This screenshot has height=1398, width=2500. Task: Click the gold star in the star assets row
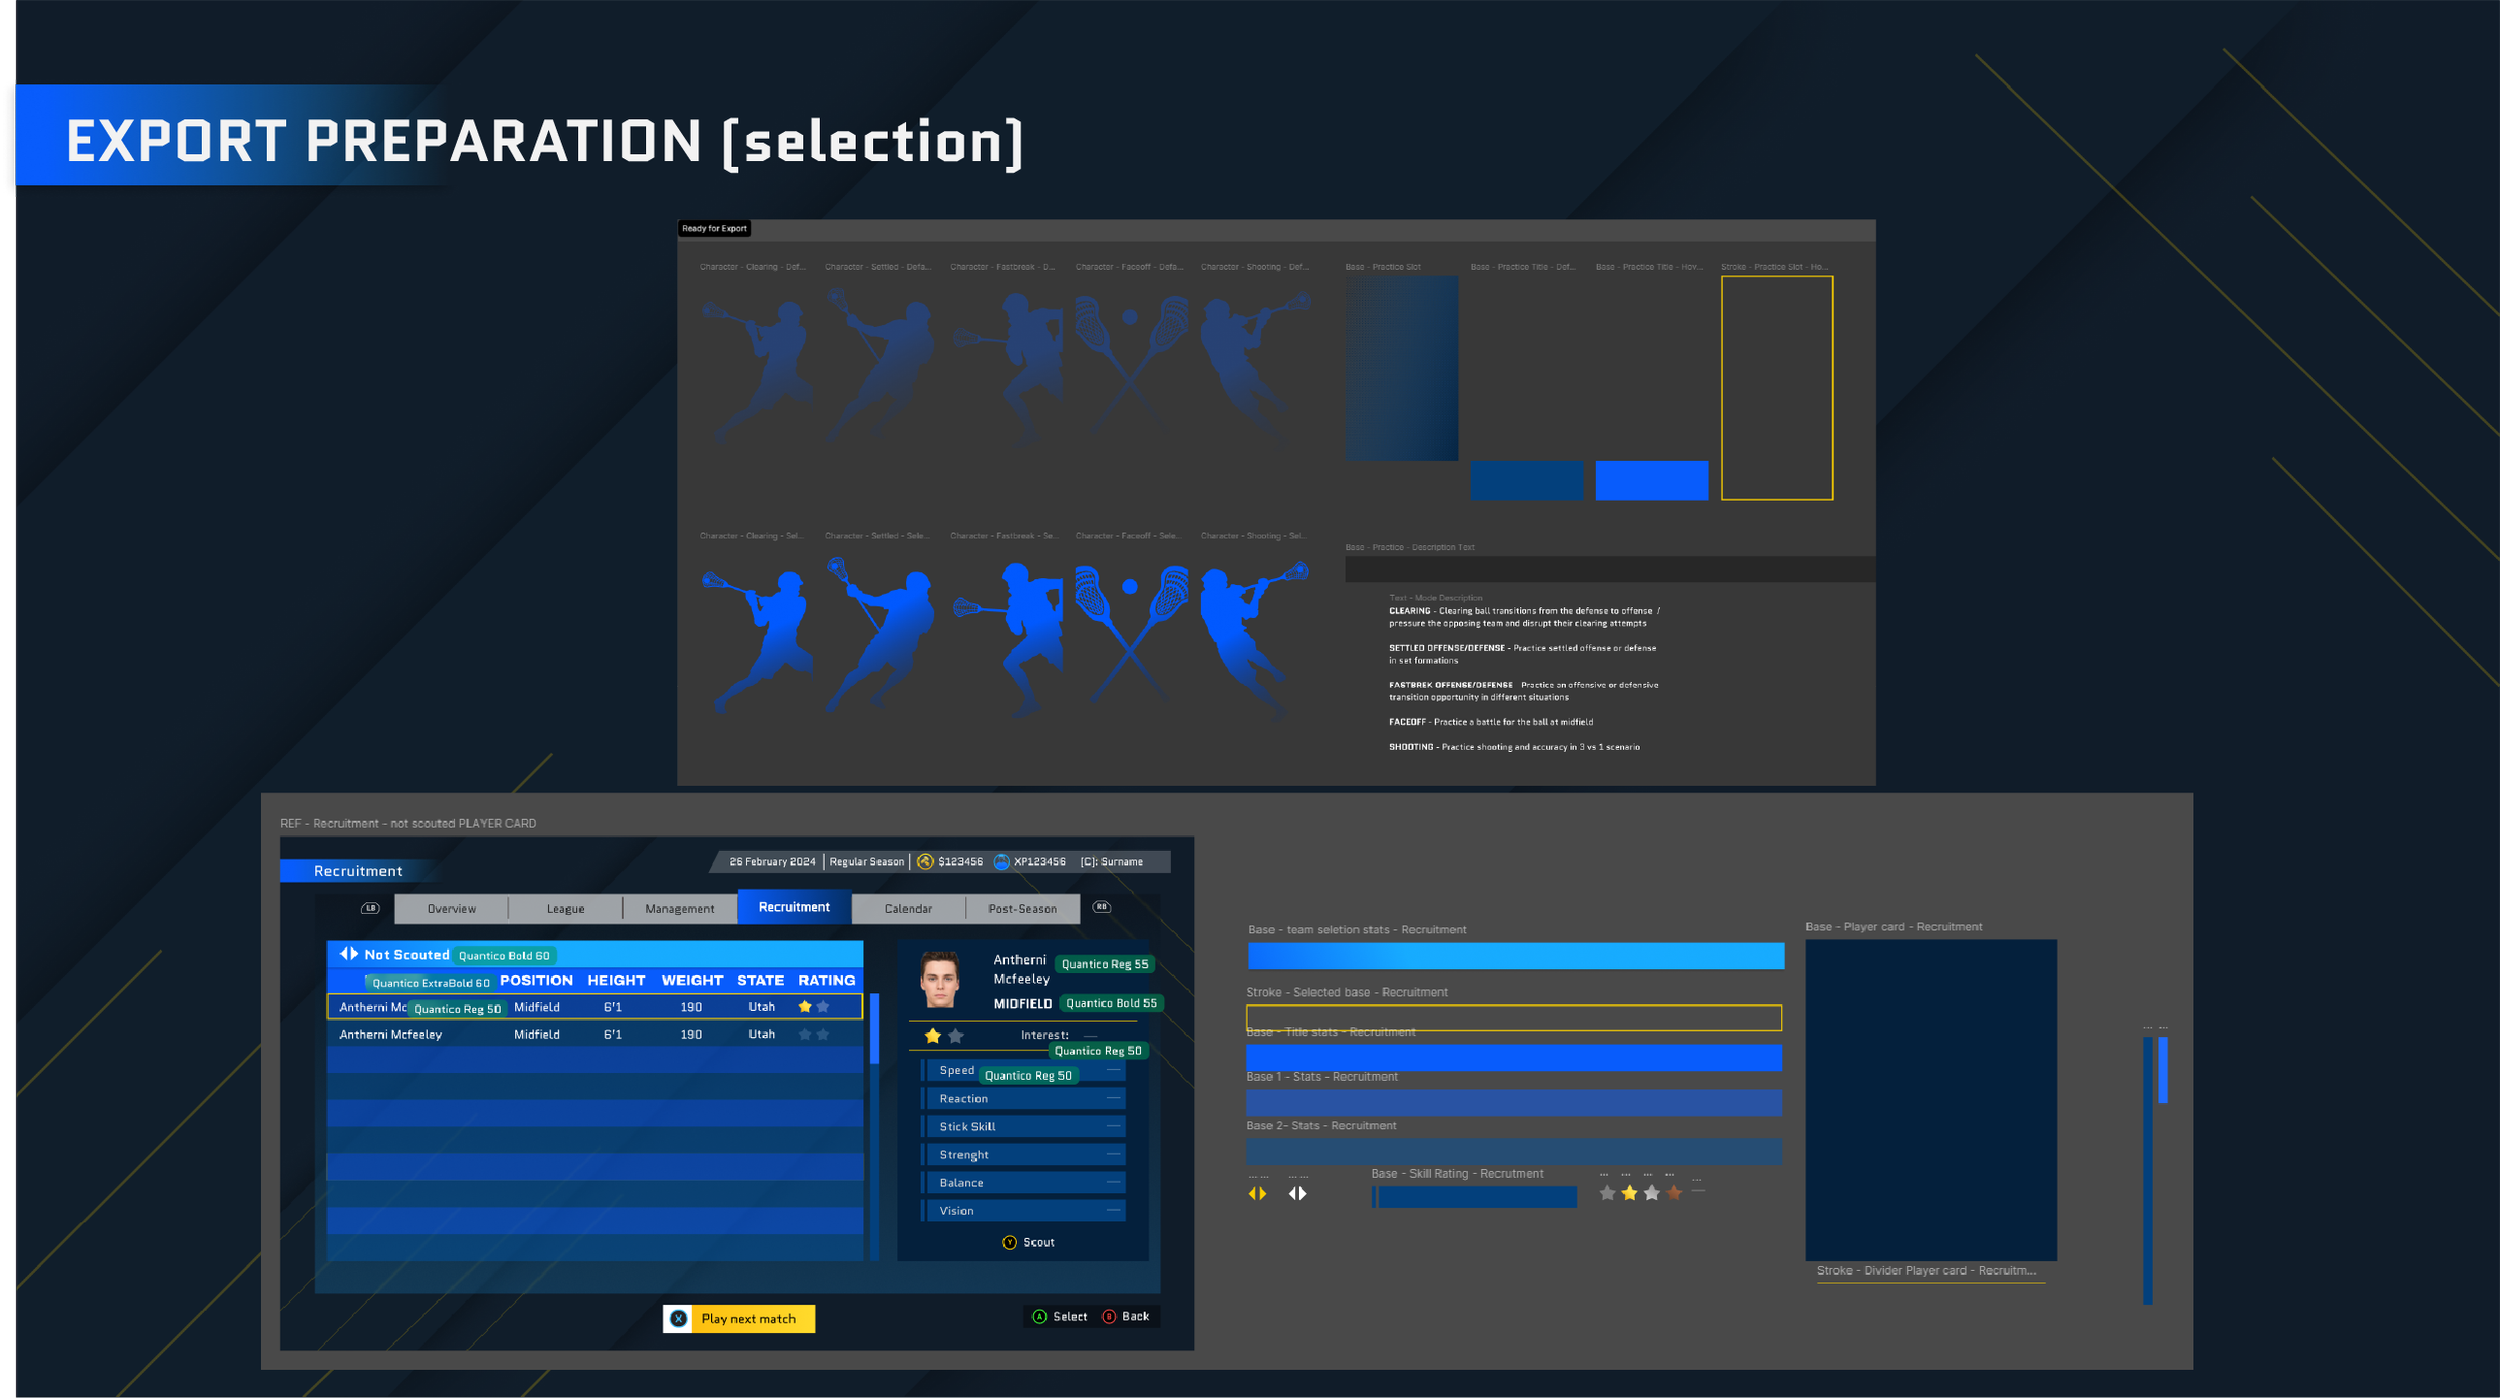pos(1630,1192)
